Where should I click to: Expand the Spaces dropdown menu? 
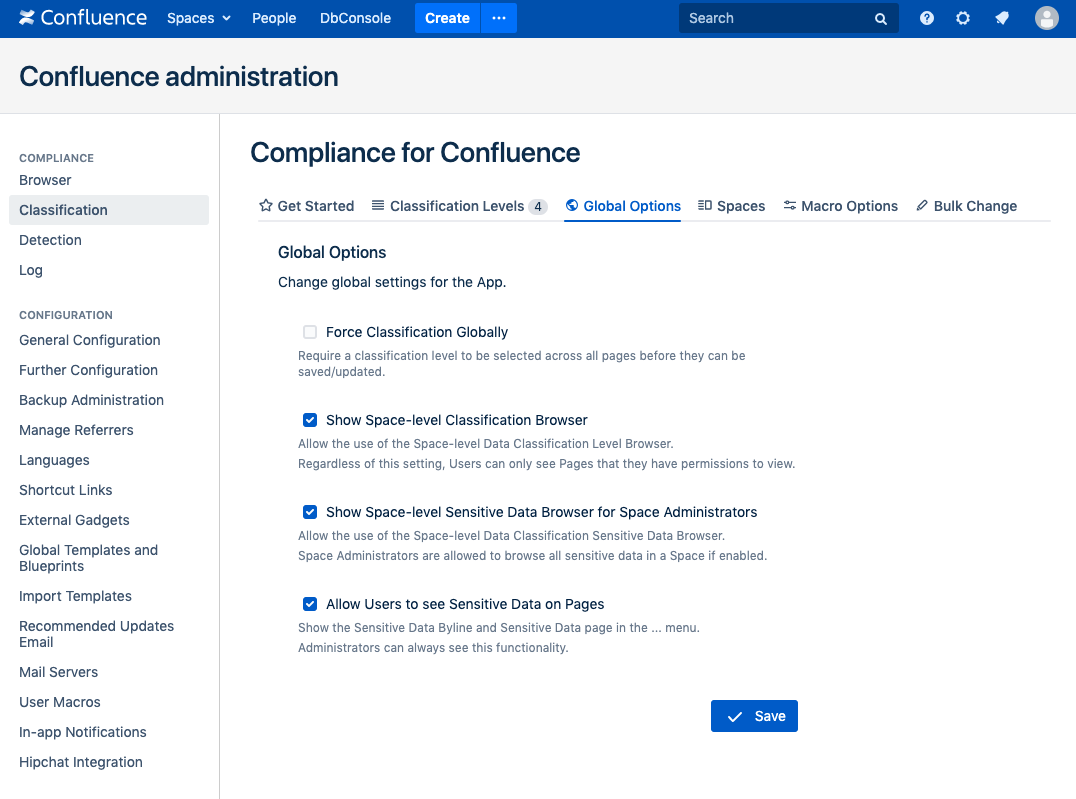click(198, 18)
